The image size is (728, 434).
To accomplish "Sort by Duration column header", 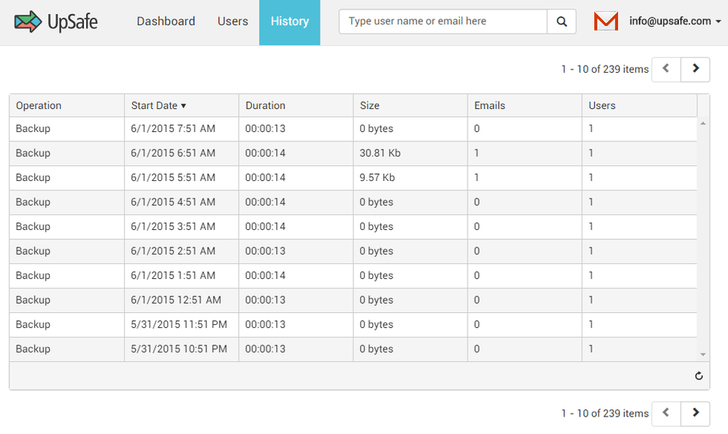I will [265, 106].
